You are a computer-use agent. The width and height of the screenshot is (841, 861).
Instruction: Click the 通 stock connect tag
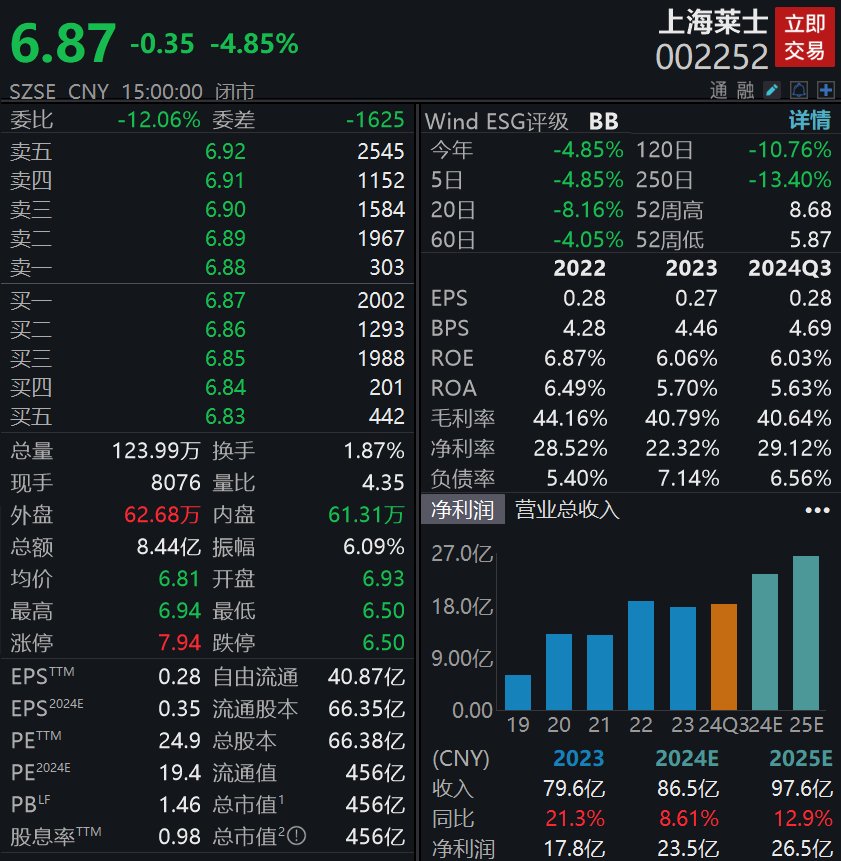point(719,90)
